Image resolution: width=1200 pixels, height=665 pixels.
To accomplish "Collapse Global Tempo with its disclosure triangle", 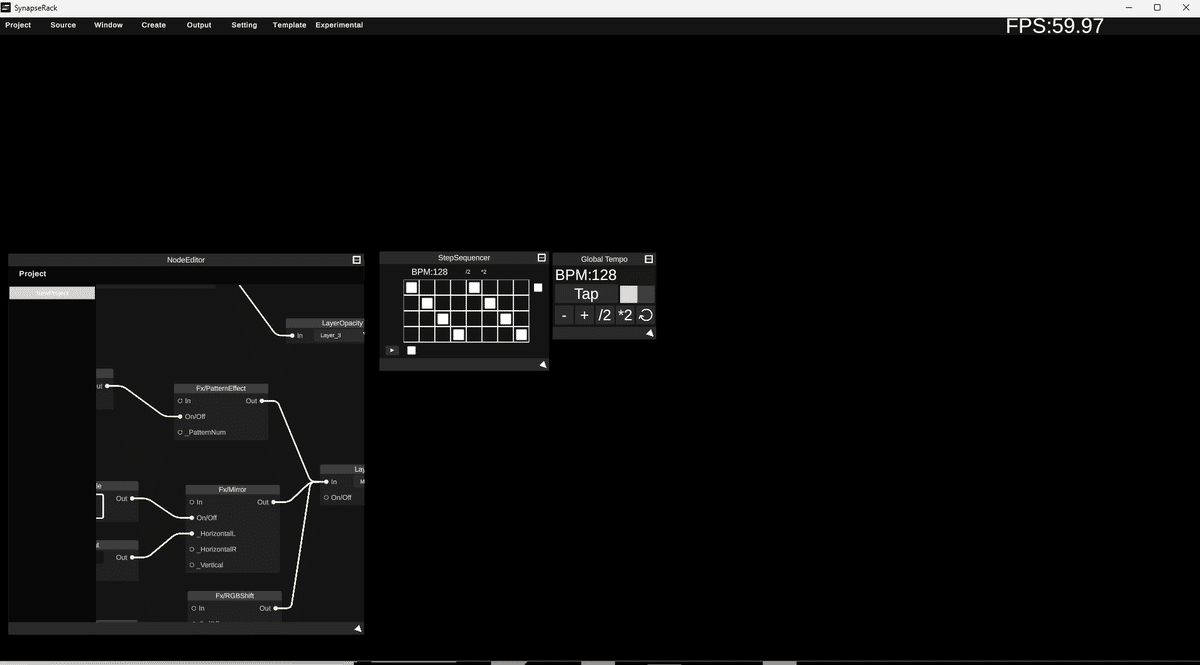I will click(649, 333).
